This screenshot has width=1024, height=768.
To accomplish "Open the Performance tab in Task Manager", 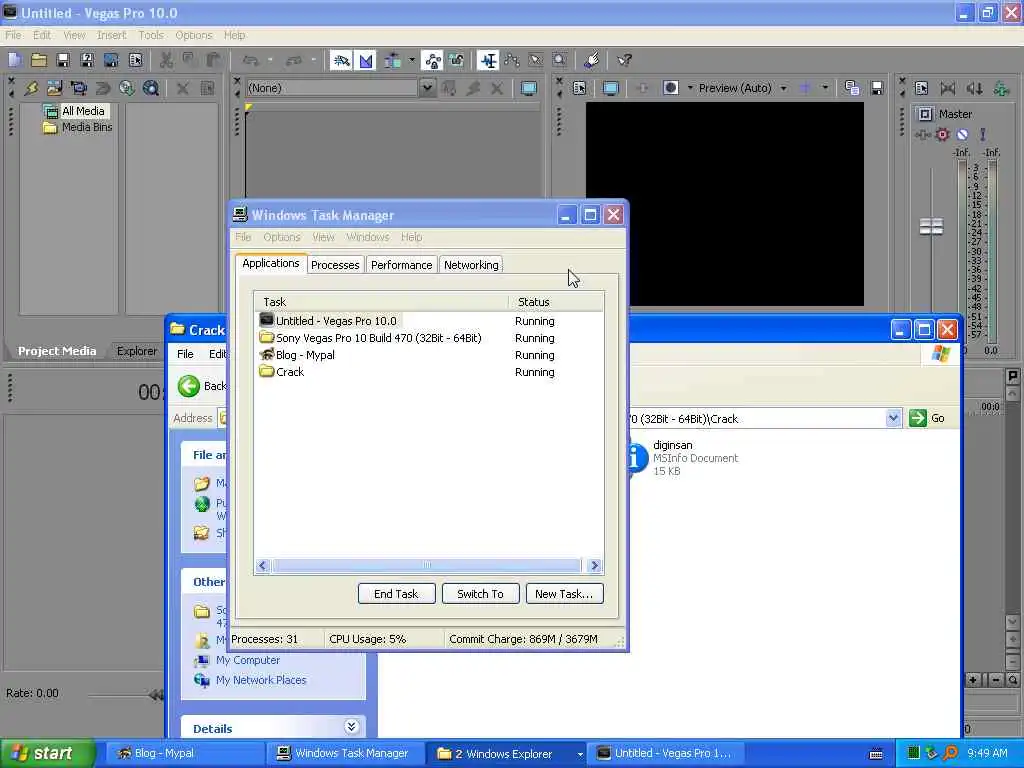I will [x=401, y=265].
